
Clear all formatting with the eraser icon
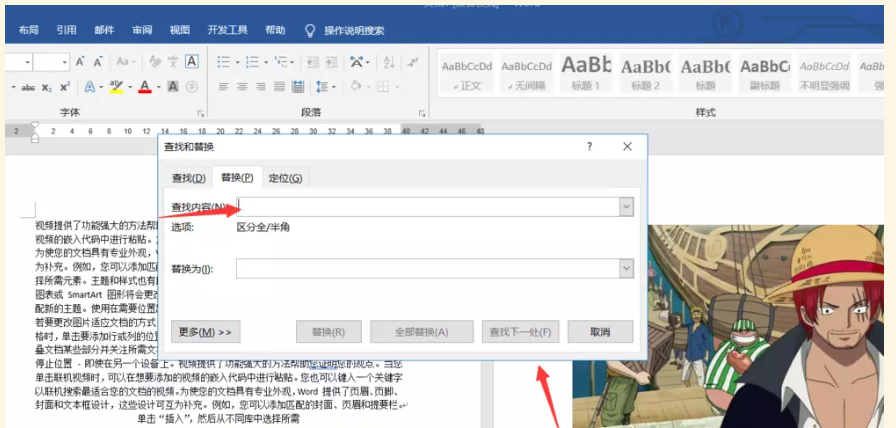[154, 62]
